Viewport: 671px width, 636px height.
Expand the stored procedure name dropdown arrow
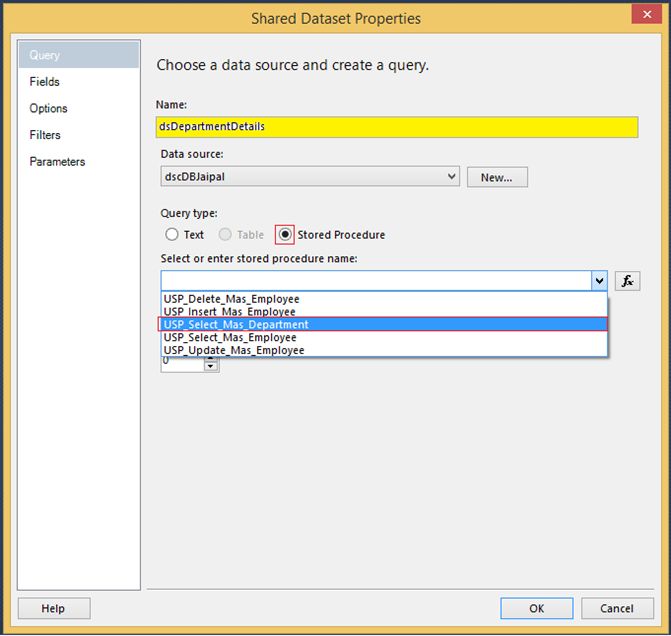[598, 281]
